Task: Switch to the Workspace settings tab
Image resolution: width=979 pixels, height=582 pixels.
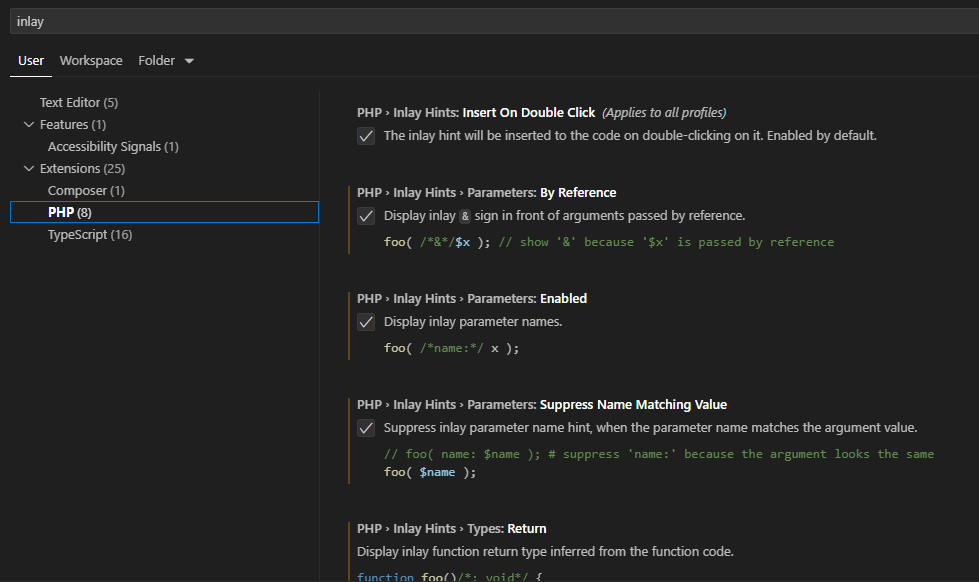Action: tap(91, 61)
